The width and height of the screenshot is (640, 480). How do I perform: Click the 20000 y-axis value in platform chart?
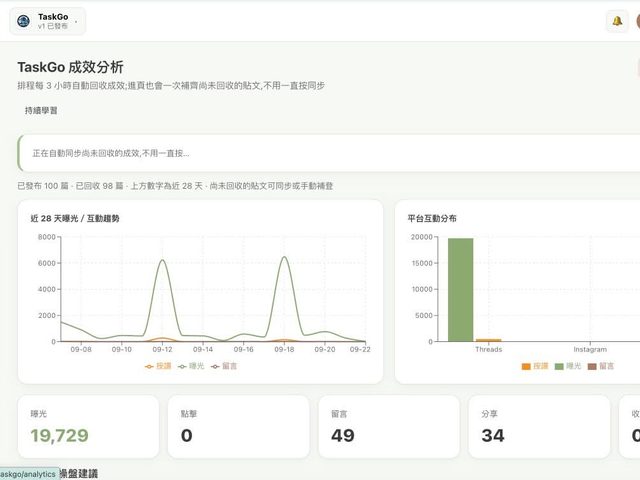click(422, 237)
